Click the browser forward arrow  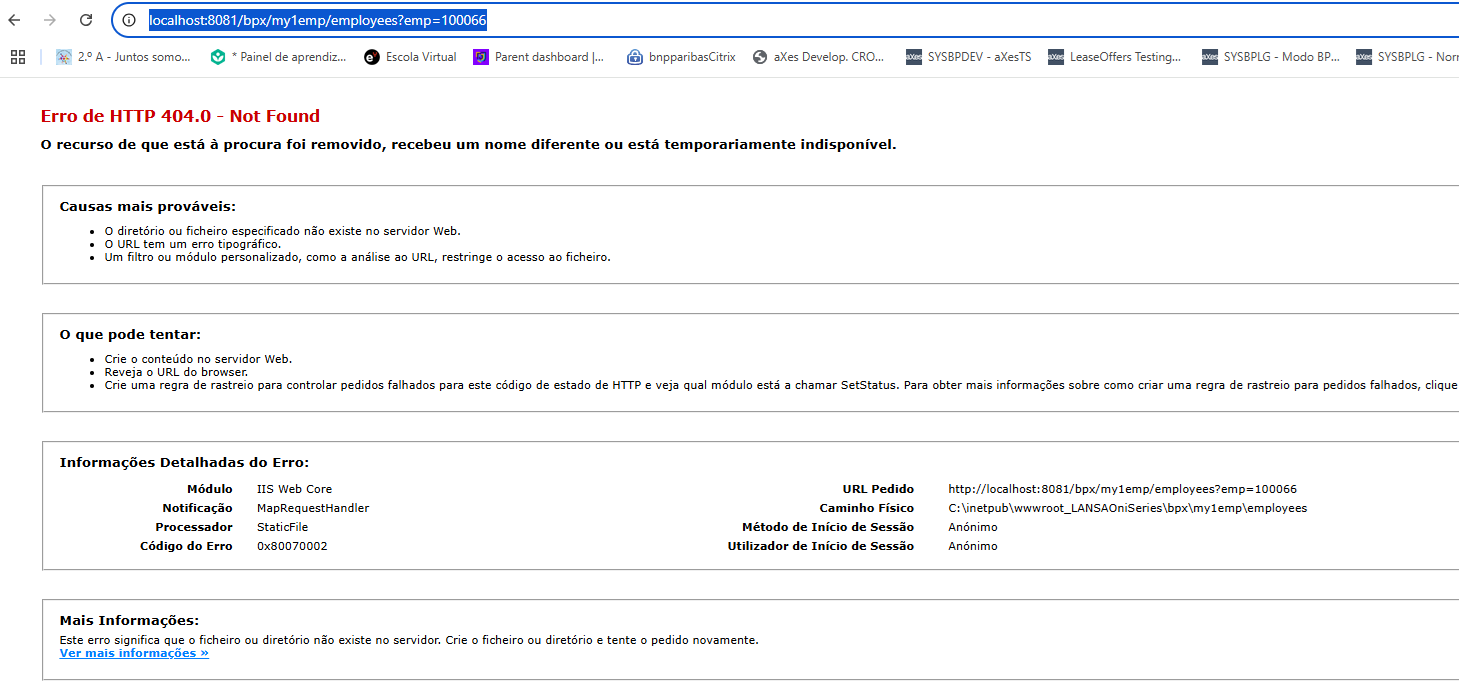50,20
